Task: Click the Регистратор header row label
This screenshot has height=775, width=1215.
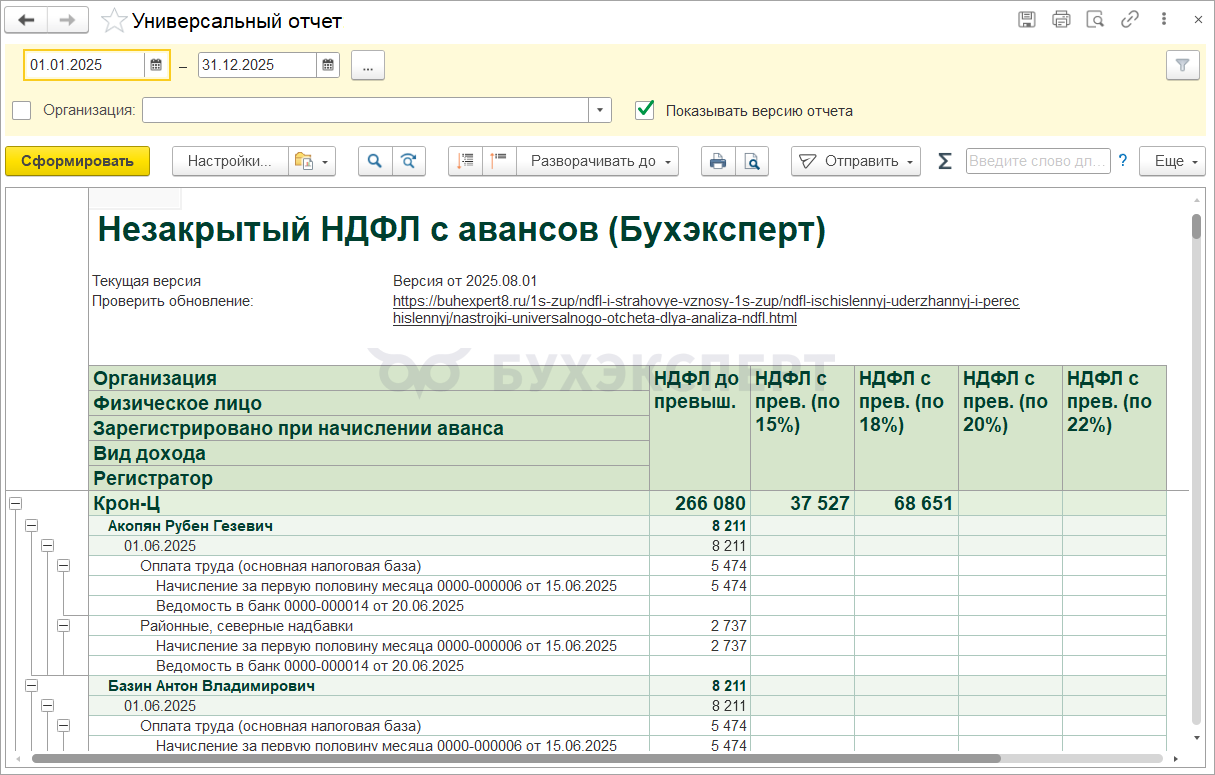Action: tap(369, 478)
